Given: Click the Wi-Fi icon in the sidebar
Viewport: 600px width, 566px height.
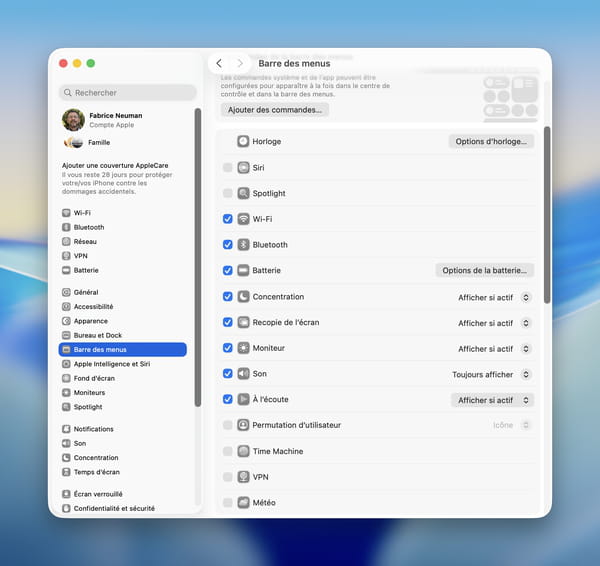Looking at the screenshot, I should pyautogui.click(x=66, y=213).
